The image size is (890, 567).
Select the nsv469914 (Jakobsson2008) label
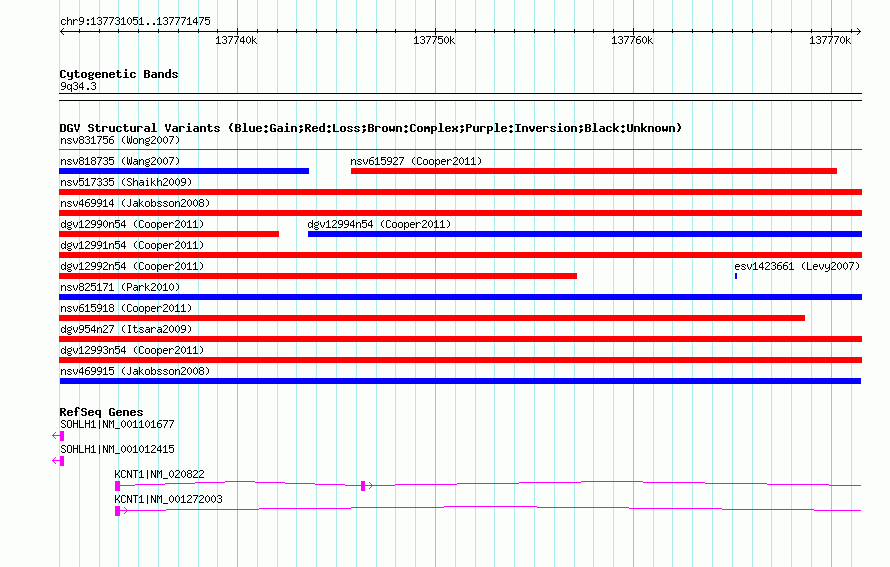tap(135, 203)
